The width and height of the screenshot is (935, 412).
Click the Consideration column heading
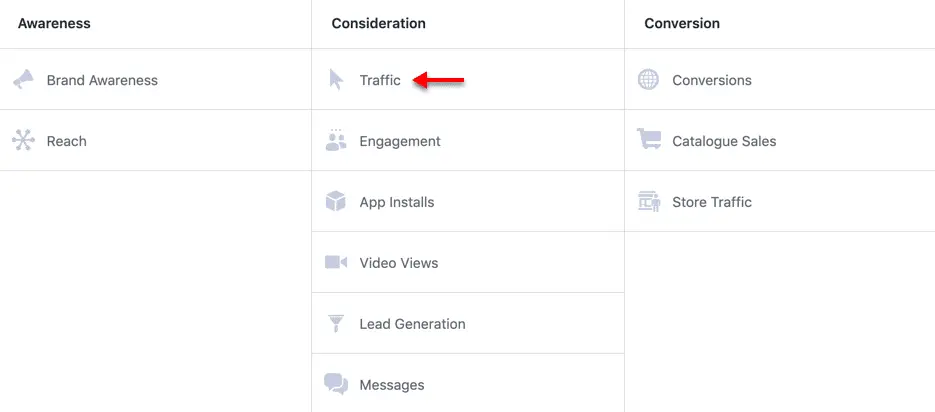379,24
